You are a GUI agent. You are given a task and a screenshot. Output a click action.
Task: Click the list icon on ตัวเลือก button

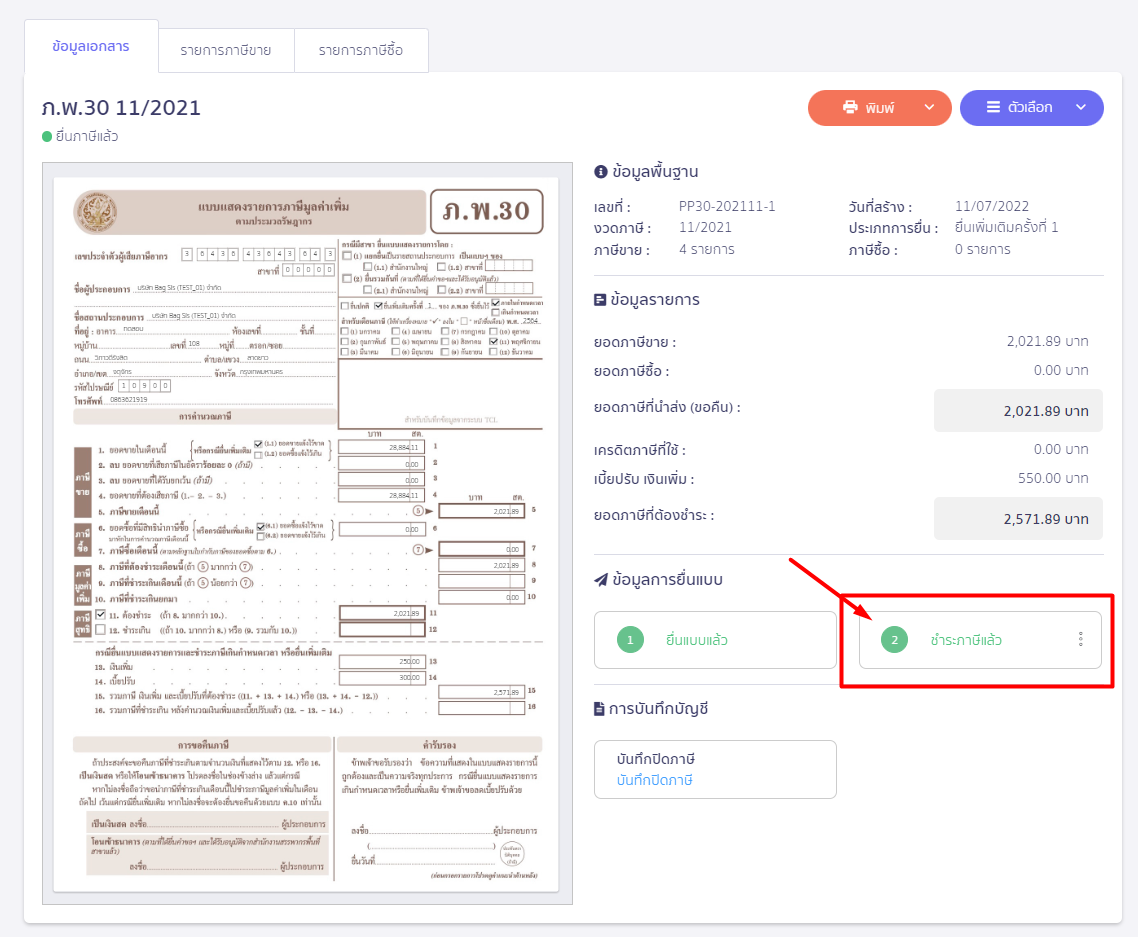point(993,108)
